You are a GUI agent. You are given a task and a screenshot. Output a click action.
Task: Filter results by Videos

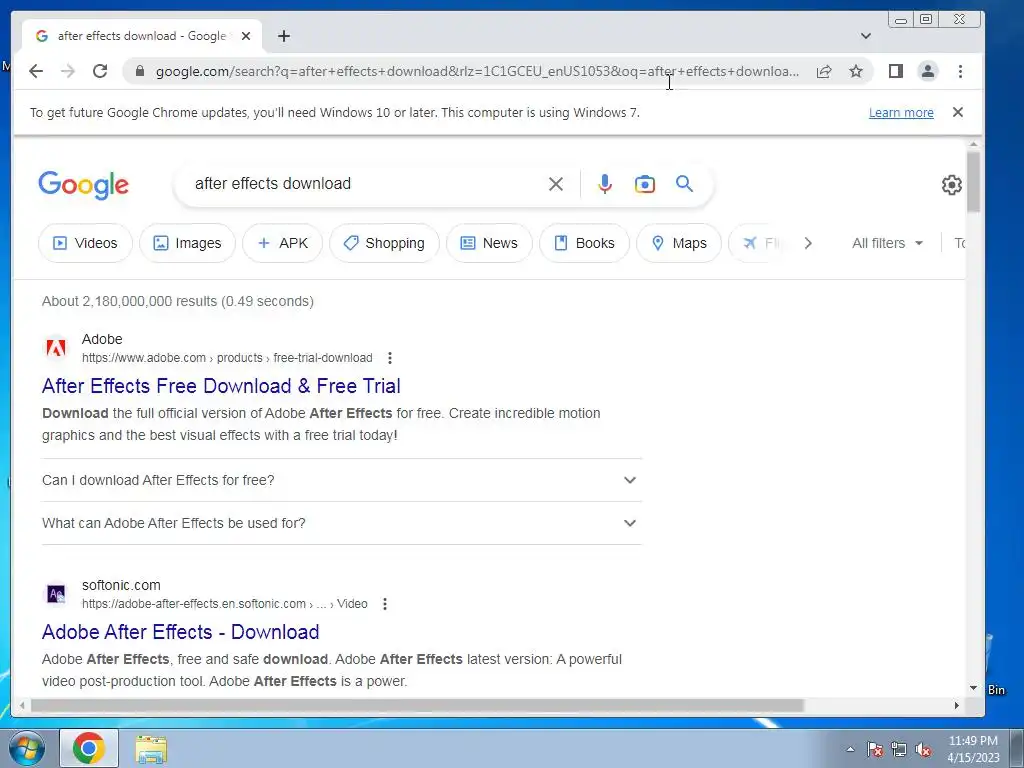tap(85, 243)
